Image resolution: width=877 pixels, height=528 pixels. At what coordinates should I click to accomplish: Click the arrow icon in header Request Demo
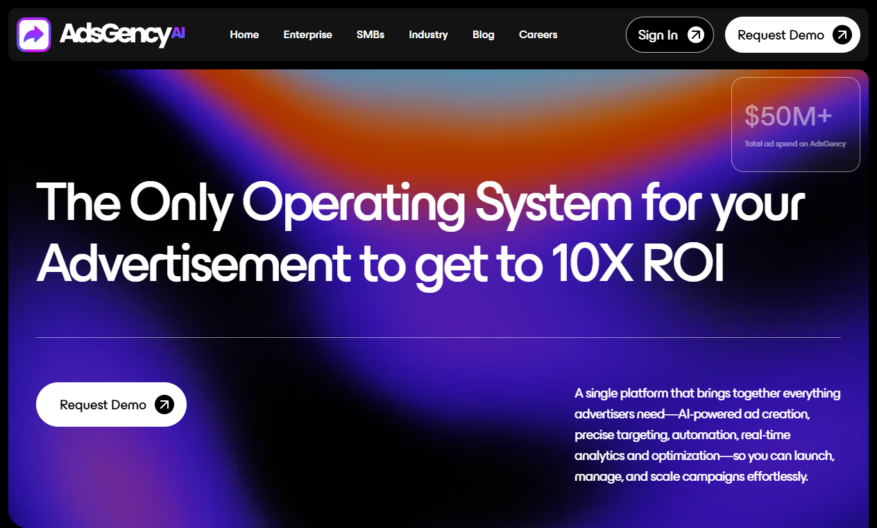pyautogui.click(x=842, y=35)
